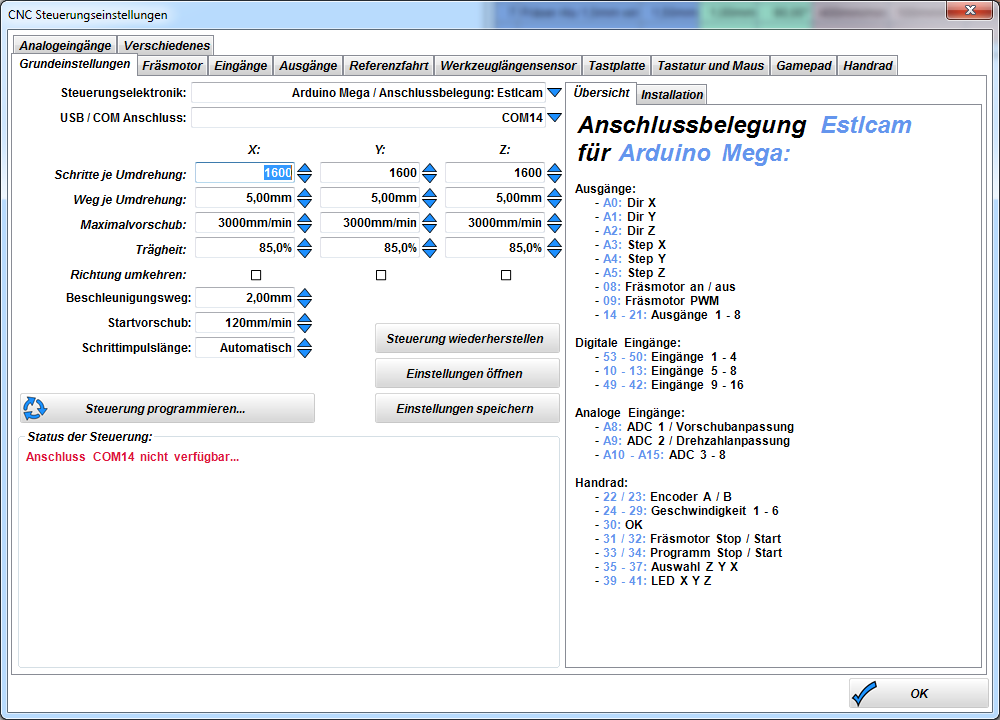
Task: Open the Steuerungselektronik dropdown arrow
Action: (x=555, y=93)
